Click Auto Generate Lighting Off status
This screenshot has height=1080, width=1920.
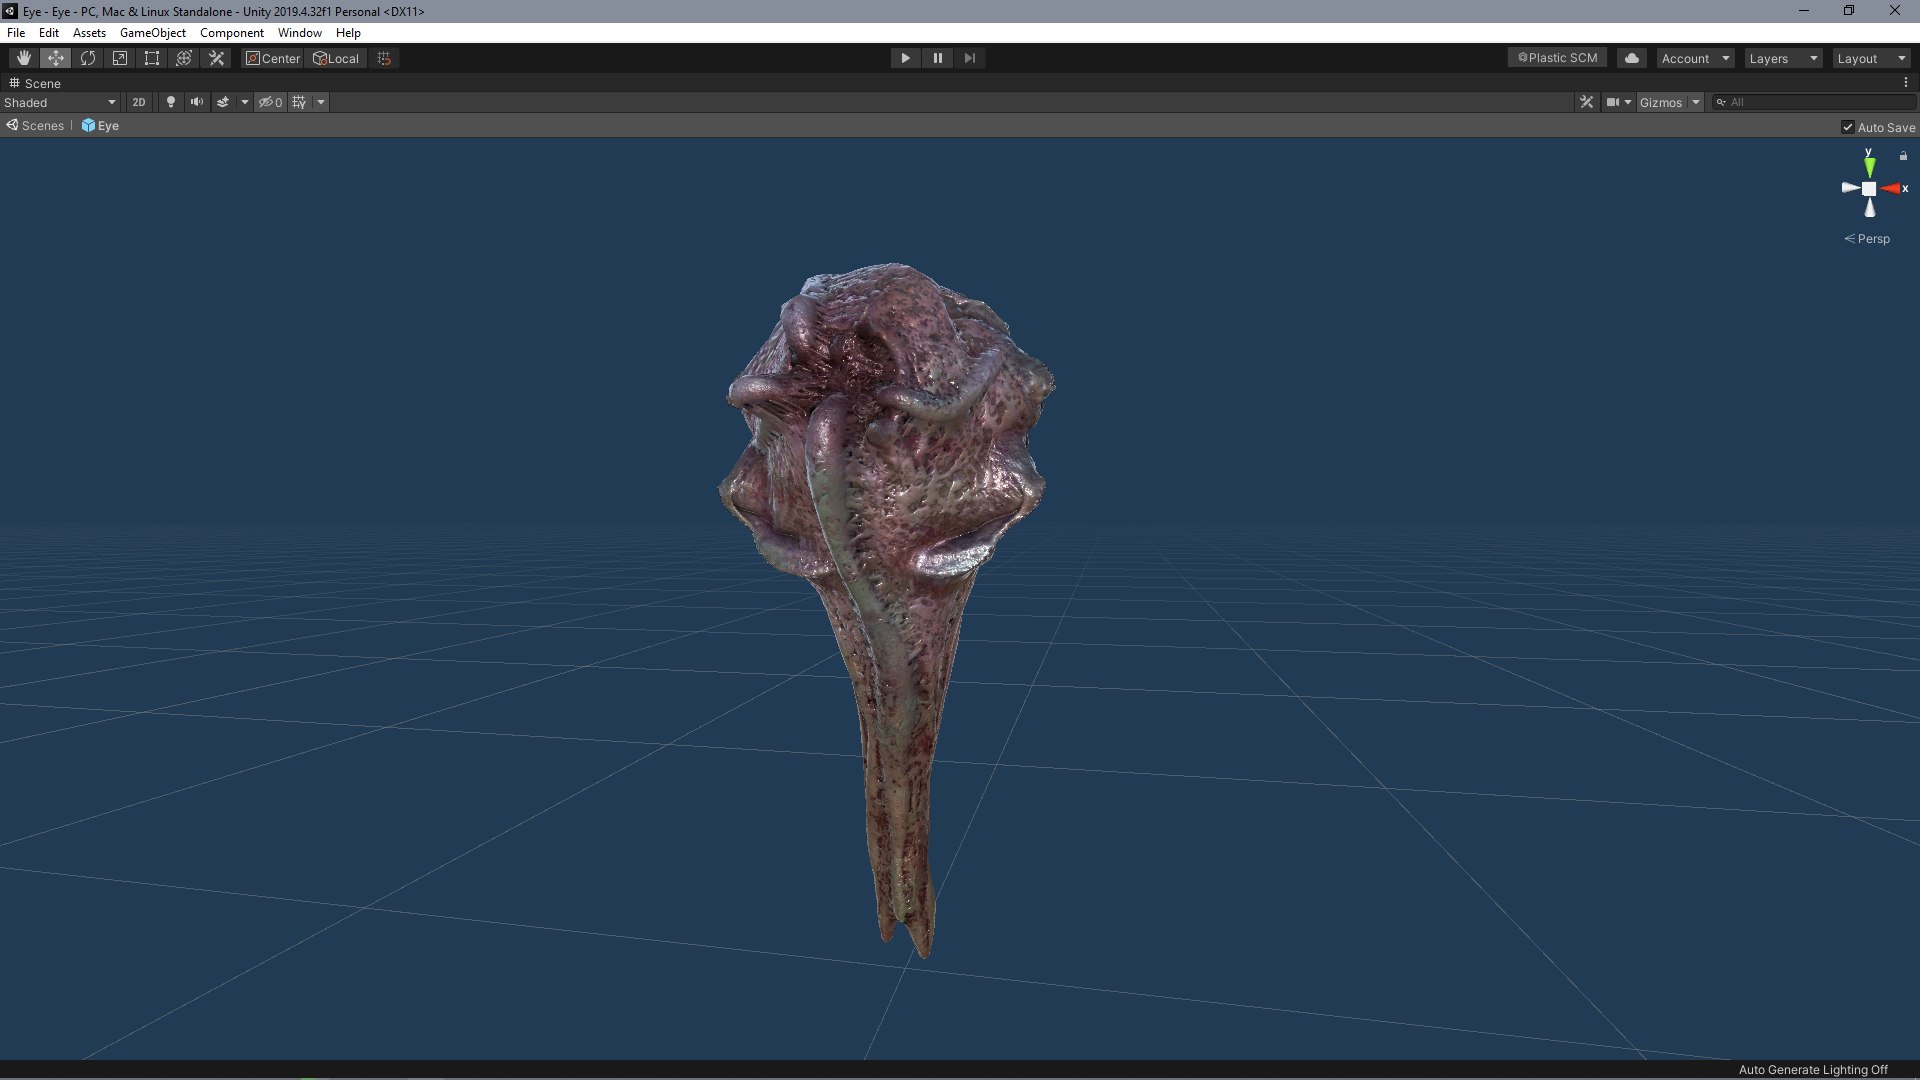[x=1813, y=1070]
